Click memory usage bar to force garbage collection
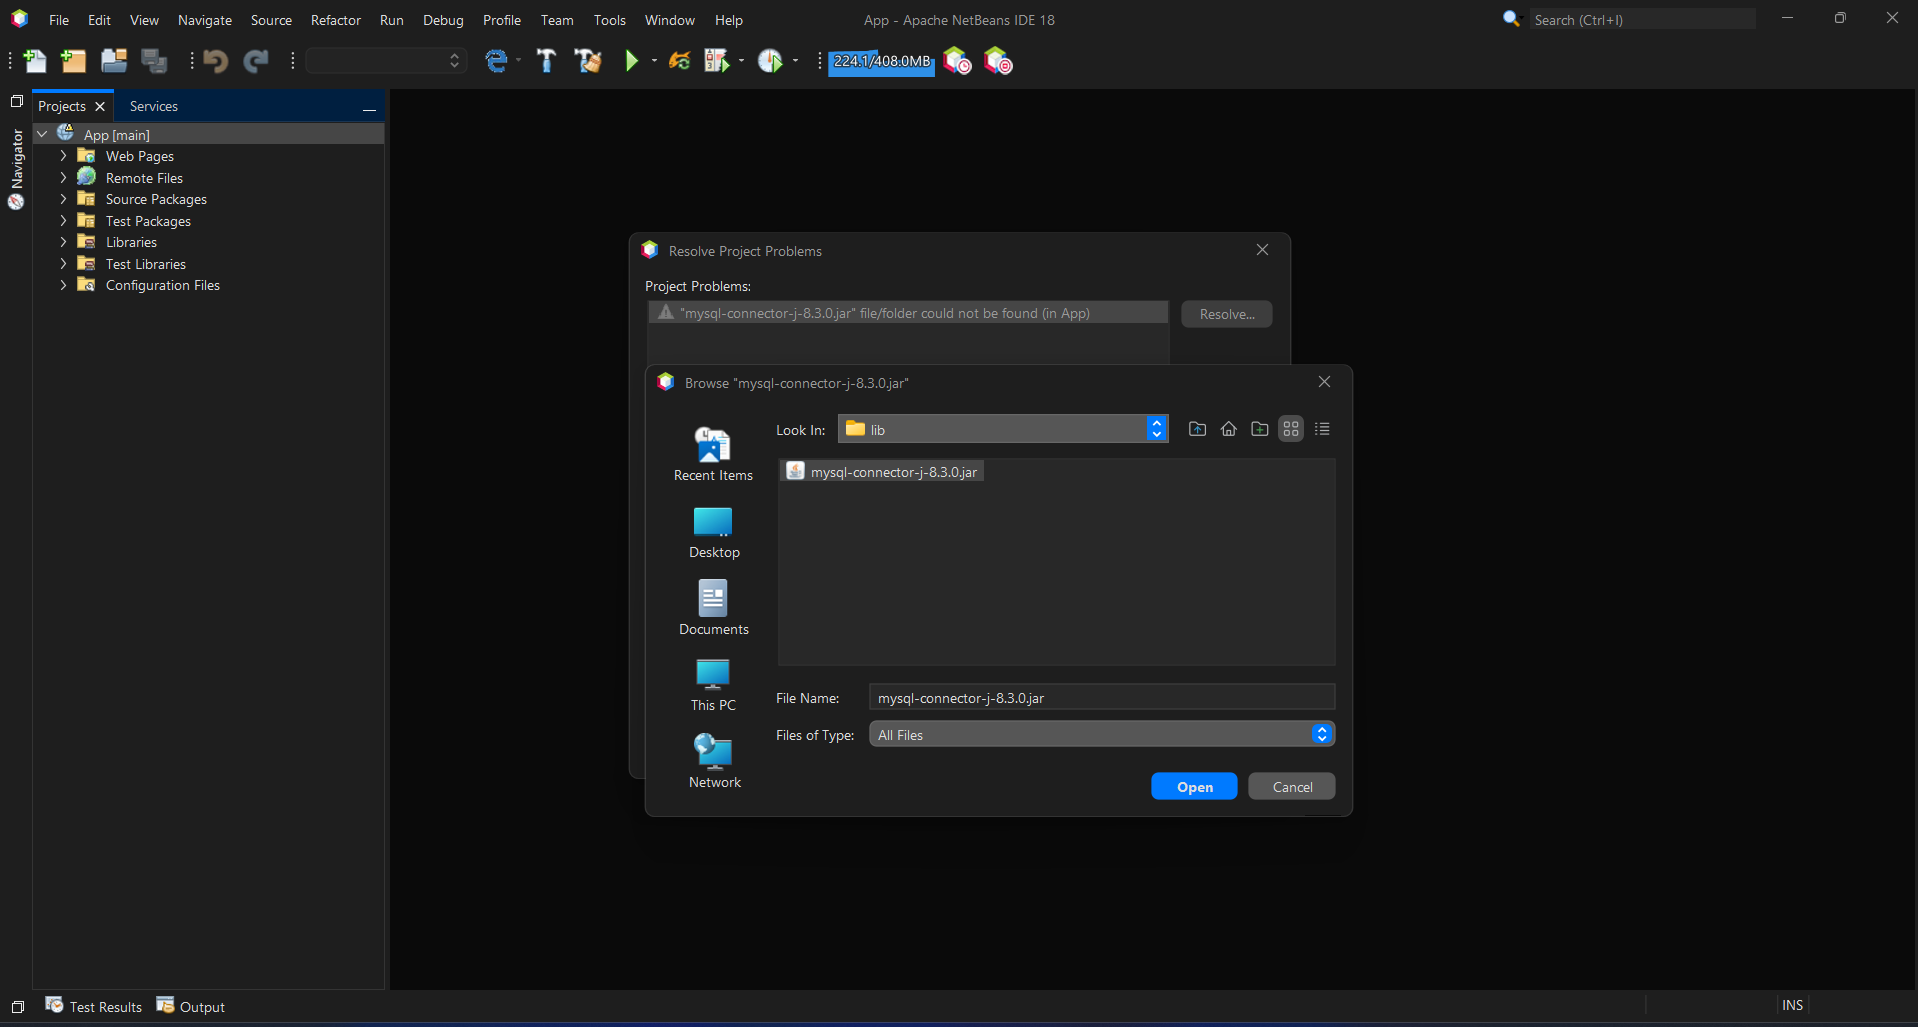Image resolution: width=1918 pixels, height=1027 pixels. click(882, 61)
